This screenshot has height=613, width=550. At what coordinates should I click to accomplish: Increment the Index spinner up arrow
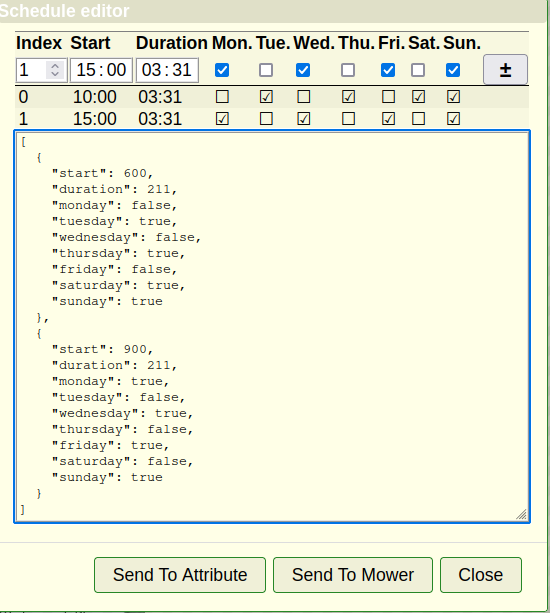point(55,66)
